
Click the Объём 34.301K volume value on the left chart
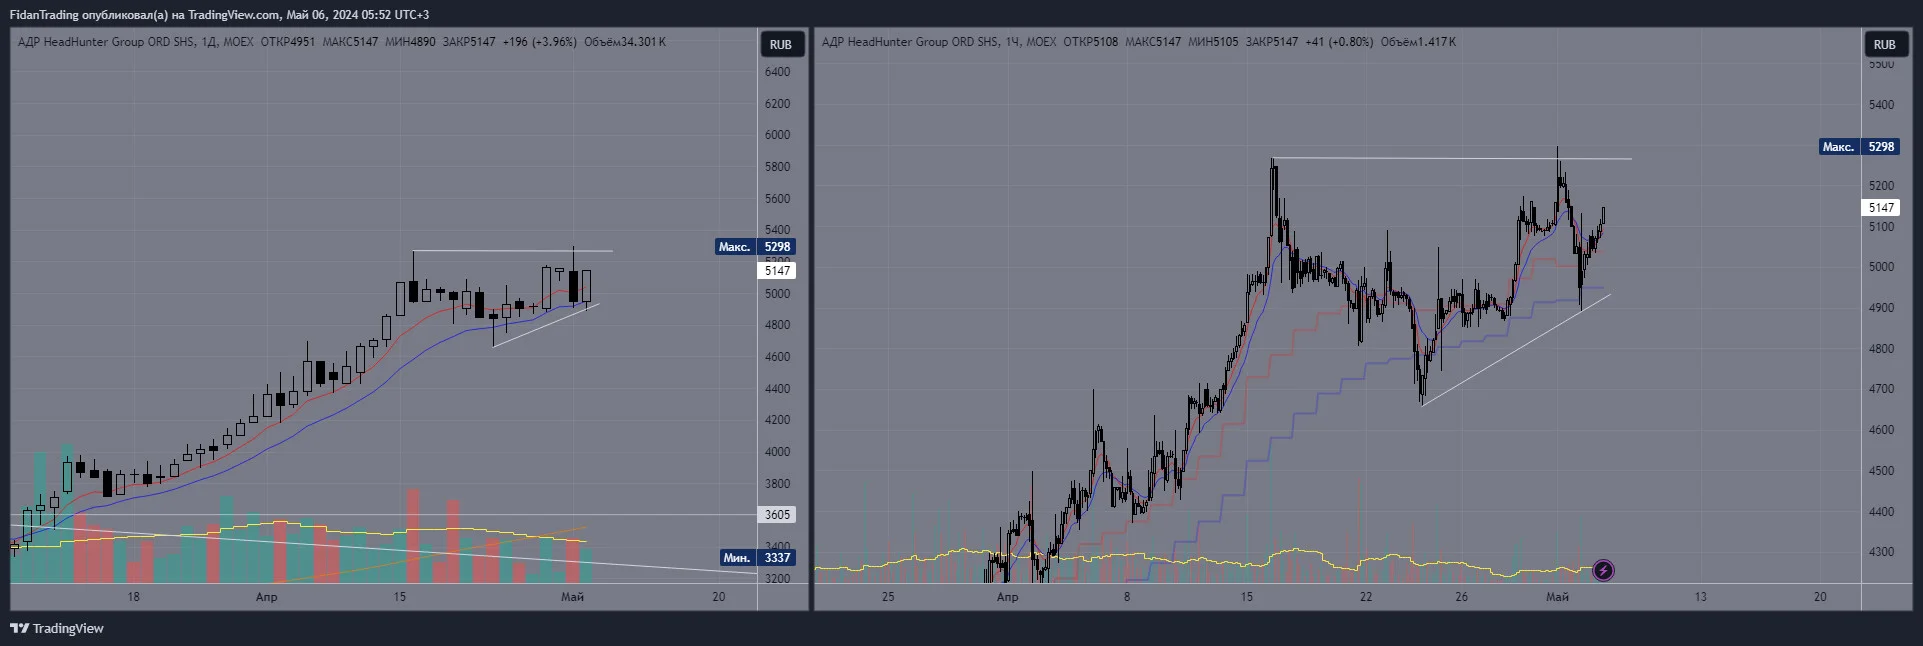point(625,42)
